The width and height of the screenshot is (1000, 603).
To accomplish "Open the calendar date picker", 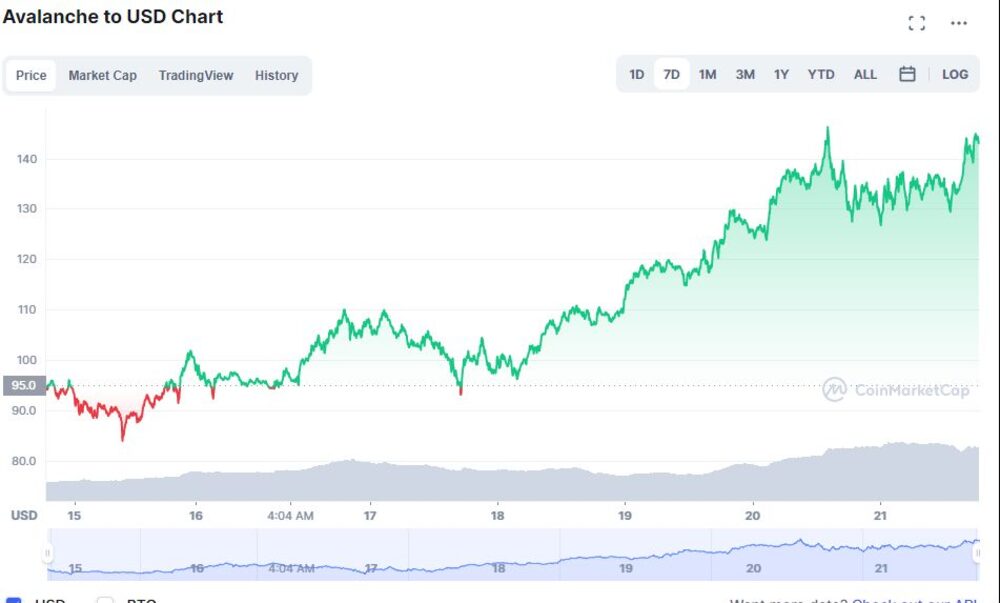I will tap(907, 74).
